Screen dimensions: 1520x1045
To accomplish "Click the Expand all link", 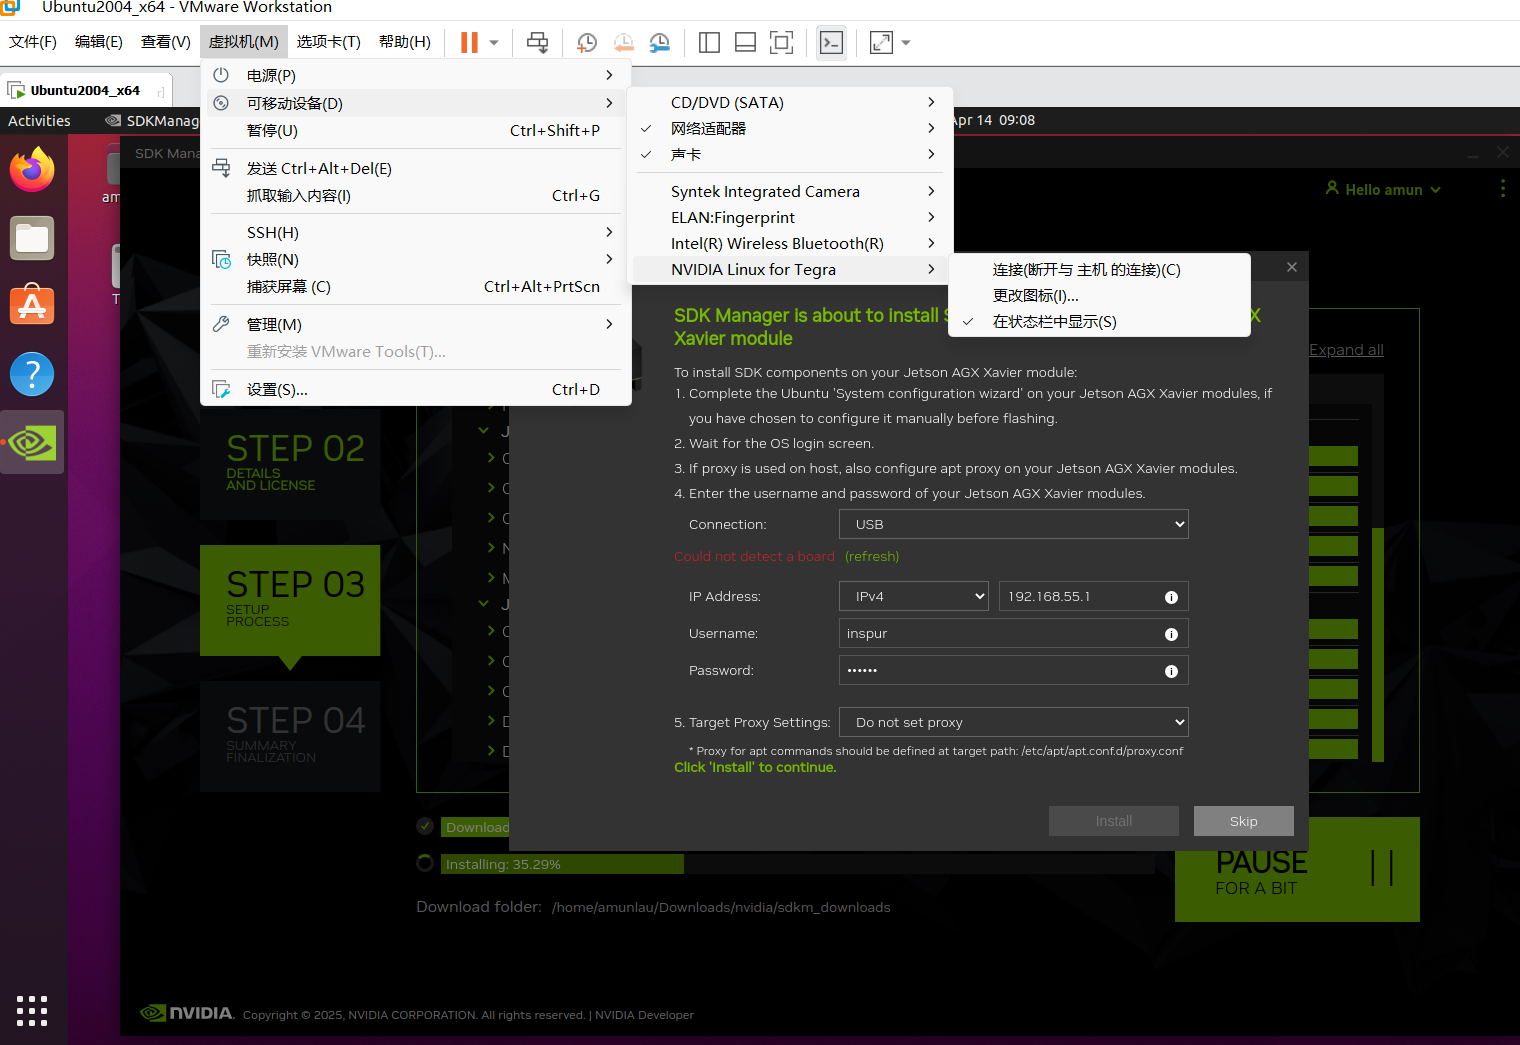I will click(1346, 350).
